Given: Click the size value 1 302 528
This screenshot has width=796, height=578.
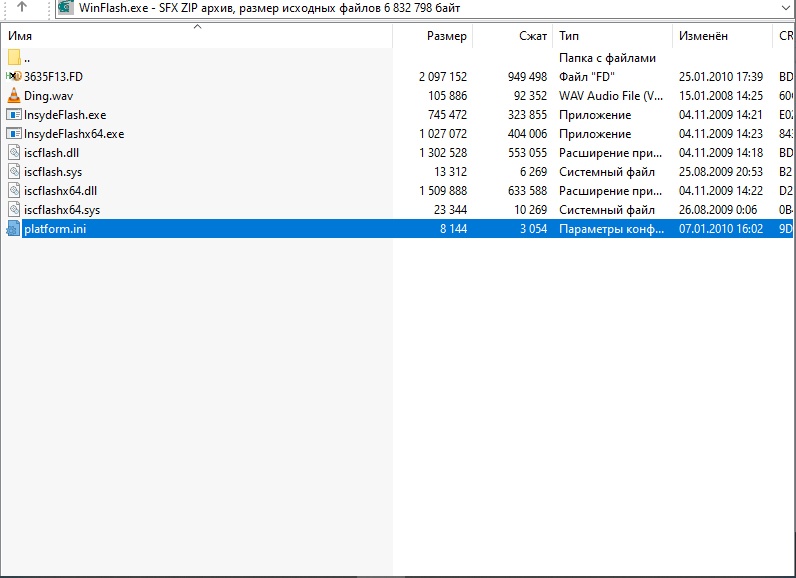Looking at the screenshot, I should [443, 153].
